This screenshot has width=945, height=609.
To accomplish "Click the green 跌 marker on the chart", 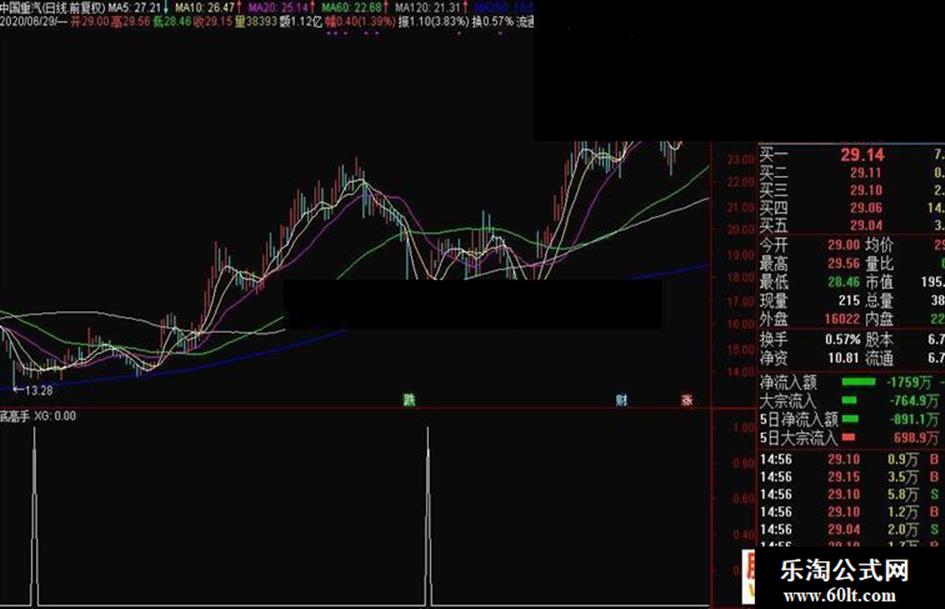I will (409, 400).
